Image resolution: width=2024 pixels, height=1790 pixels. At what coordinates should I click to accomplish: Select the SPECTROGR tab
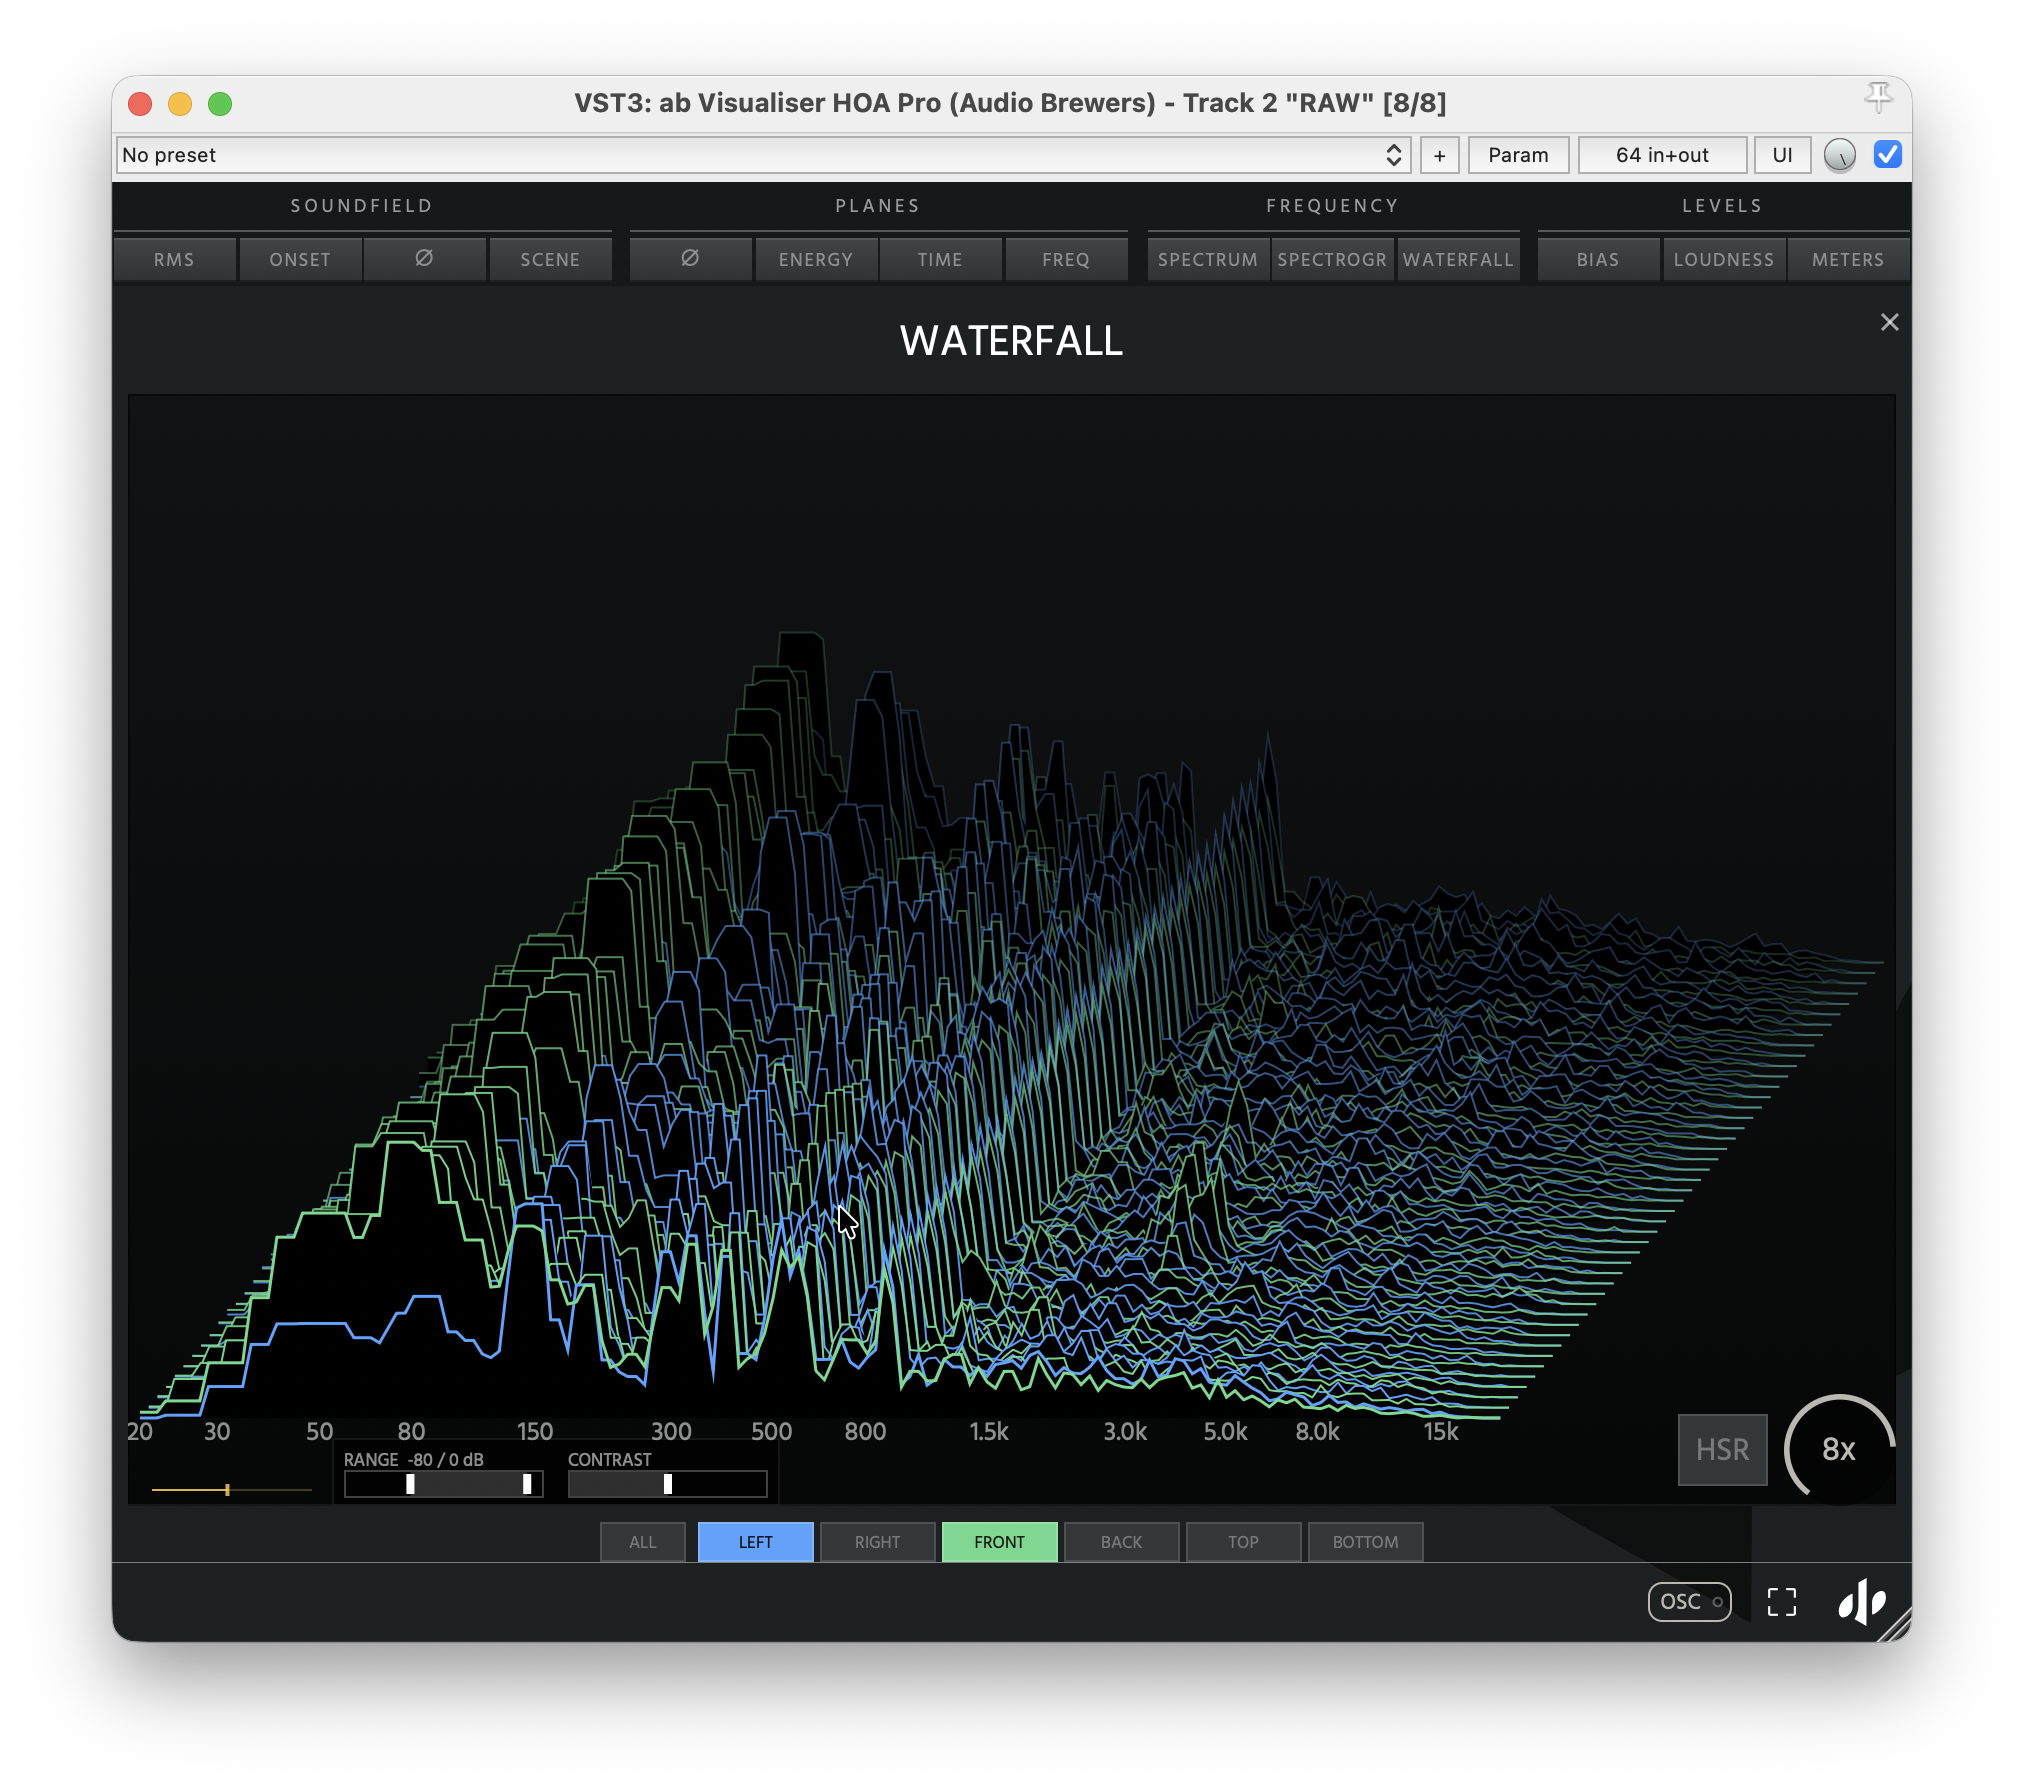tap(1332, 259)
